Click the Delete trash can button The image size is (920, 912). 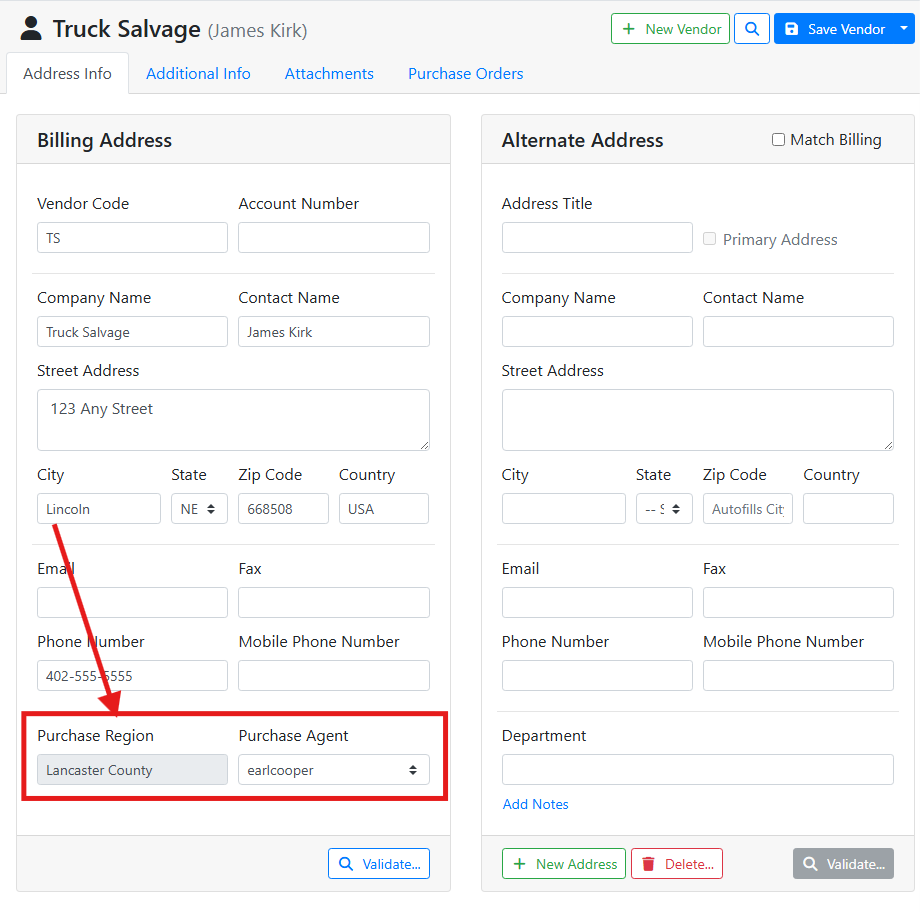[676, 864]
